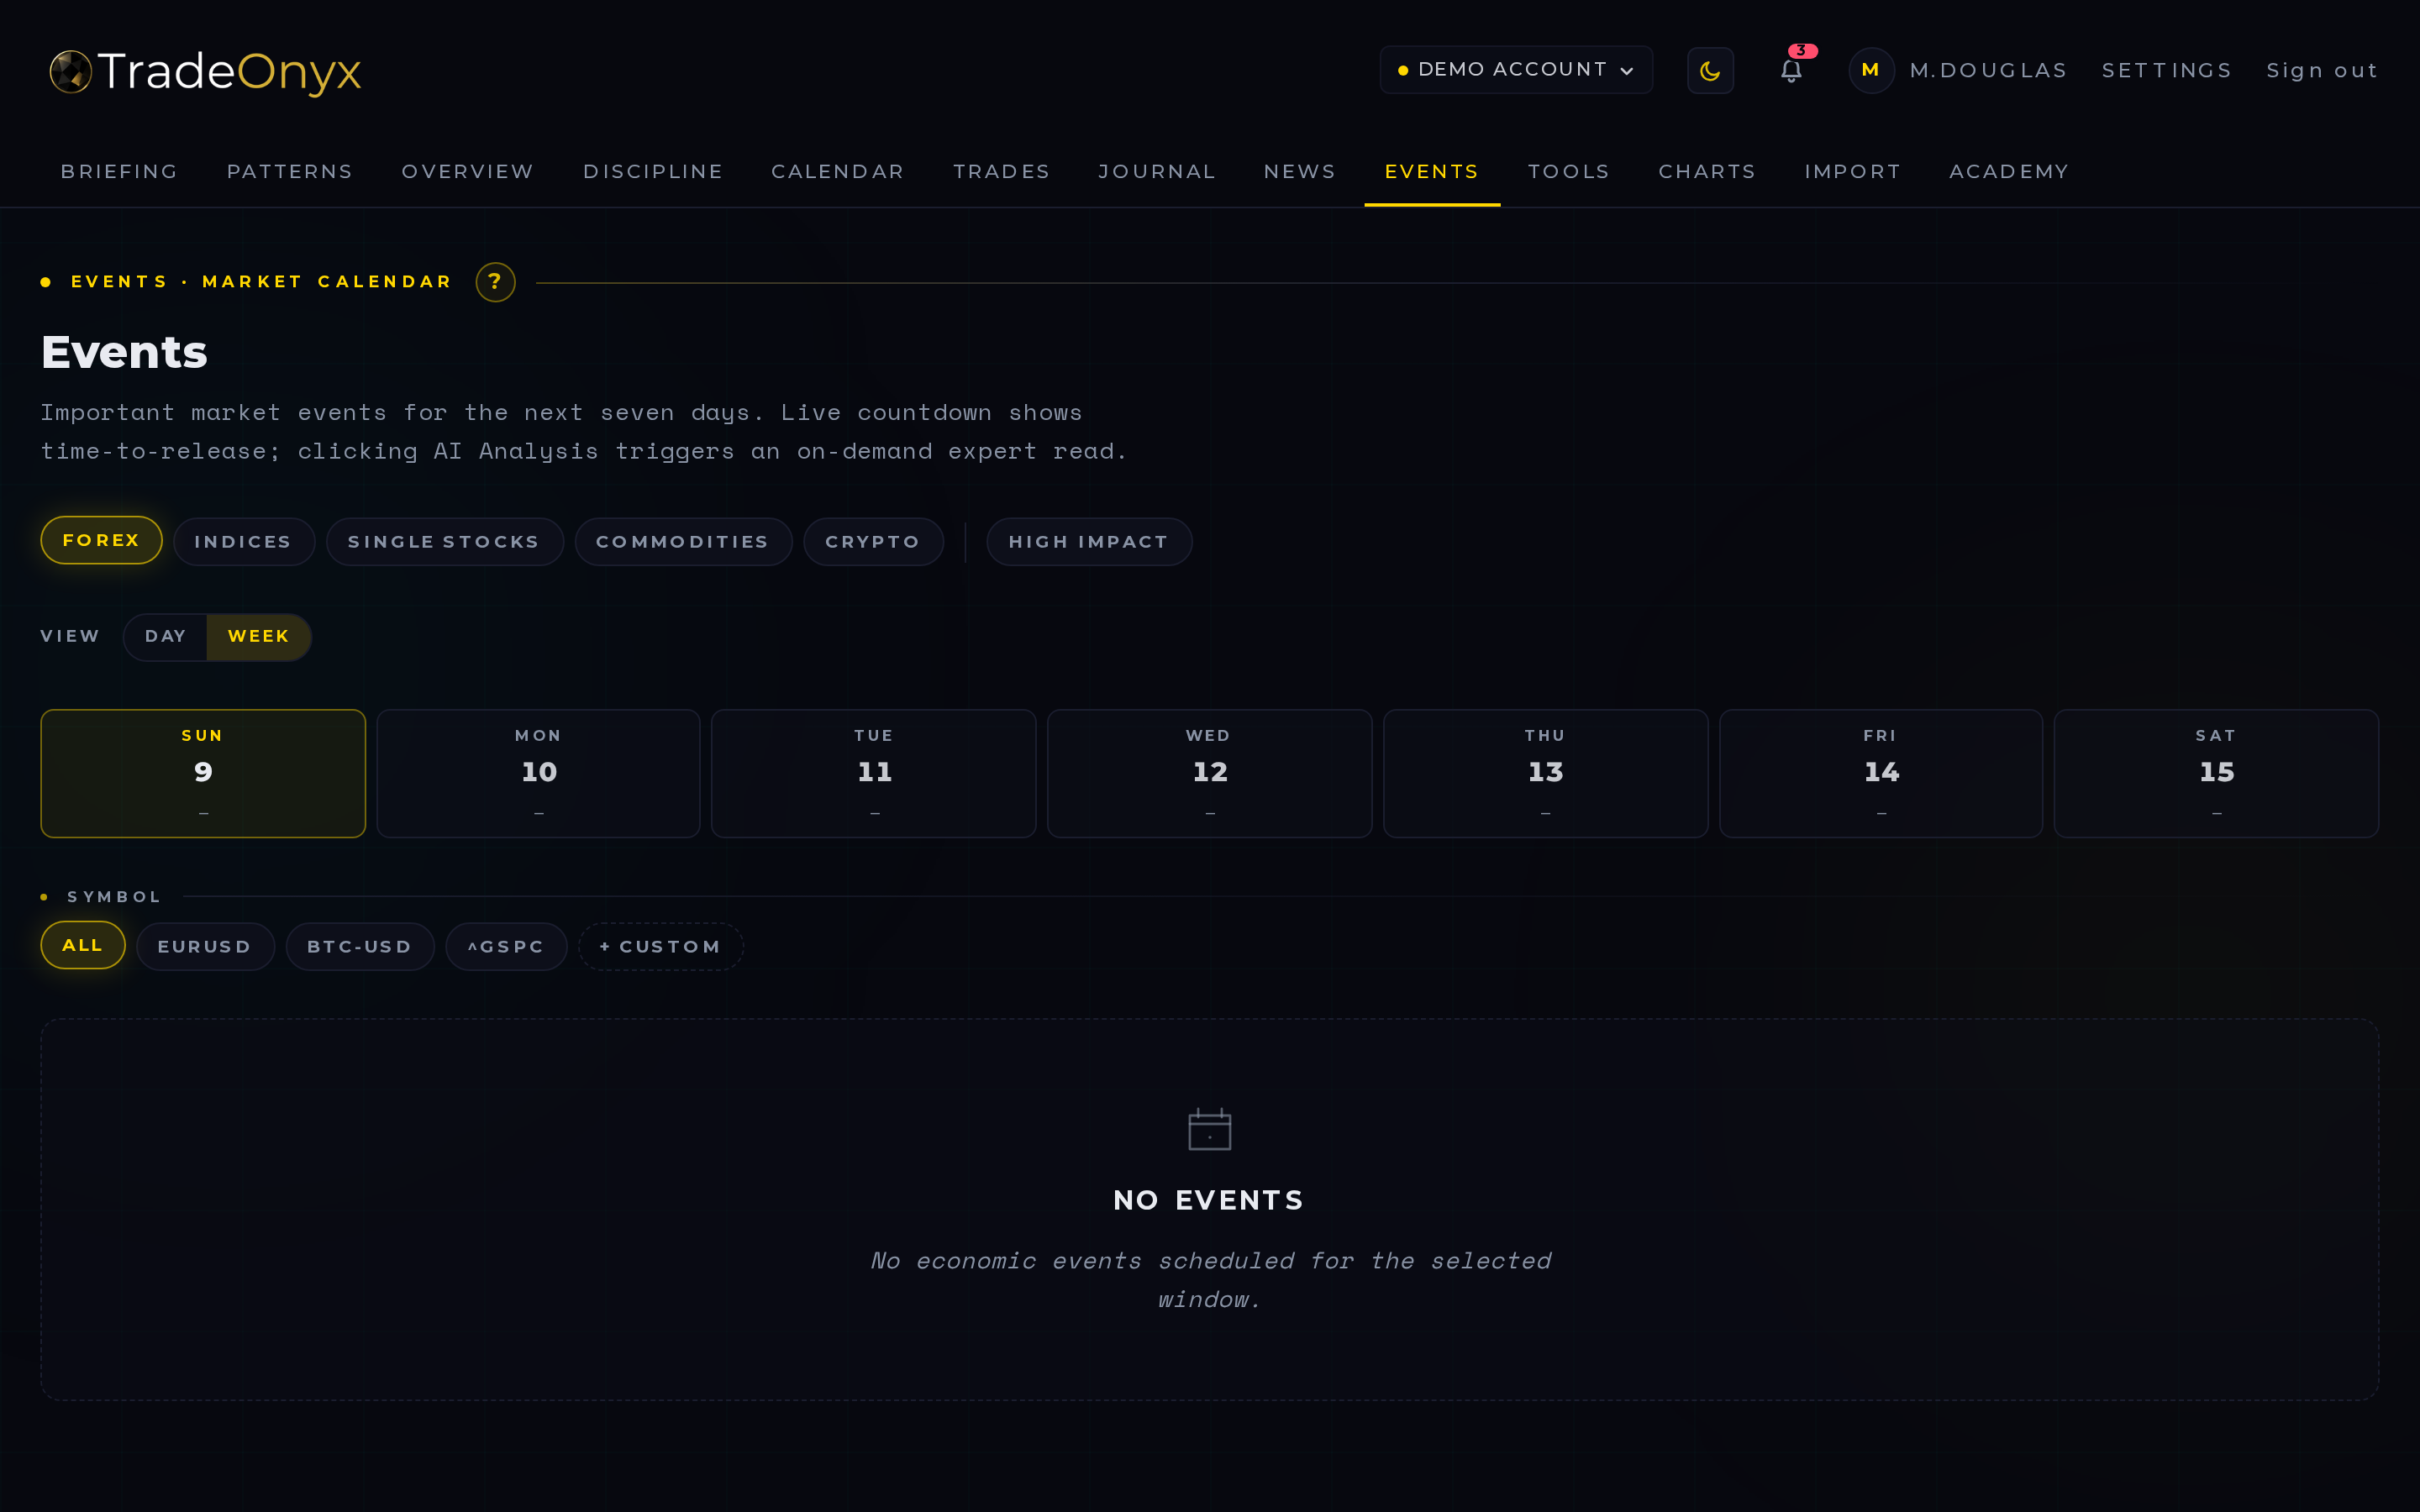Image resolution: width=2420 pixels, height=1512 pixels.
Task: Click Sign out
Action: point(2322,71)
